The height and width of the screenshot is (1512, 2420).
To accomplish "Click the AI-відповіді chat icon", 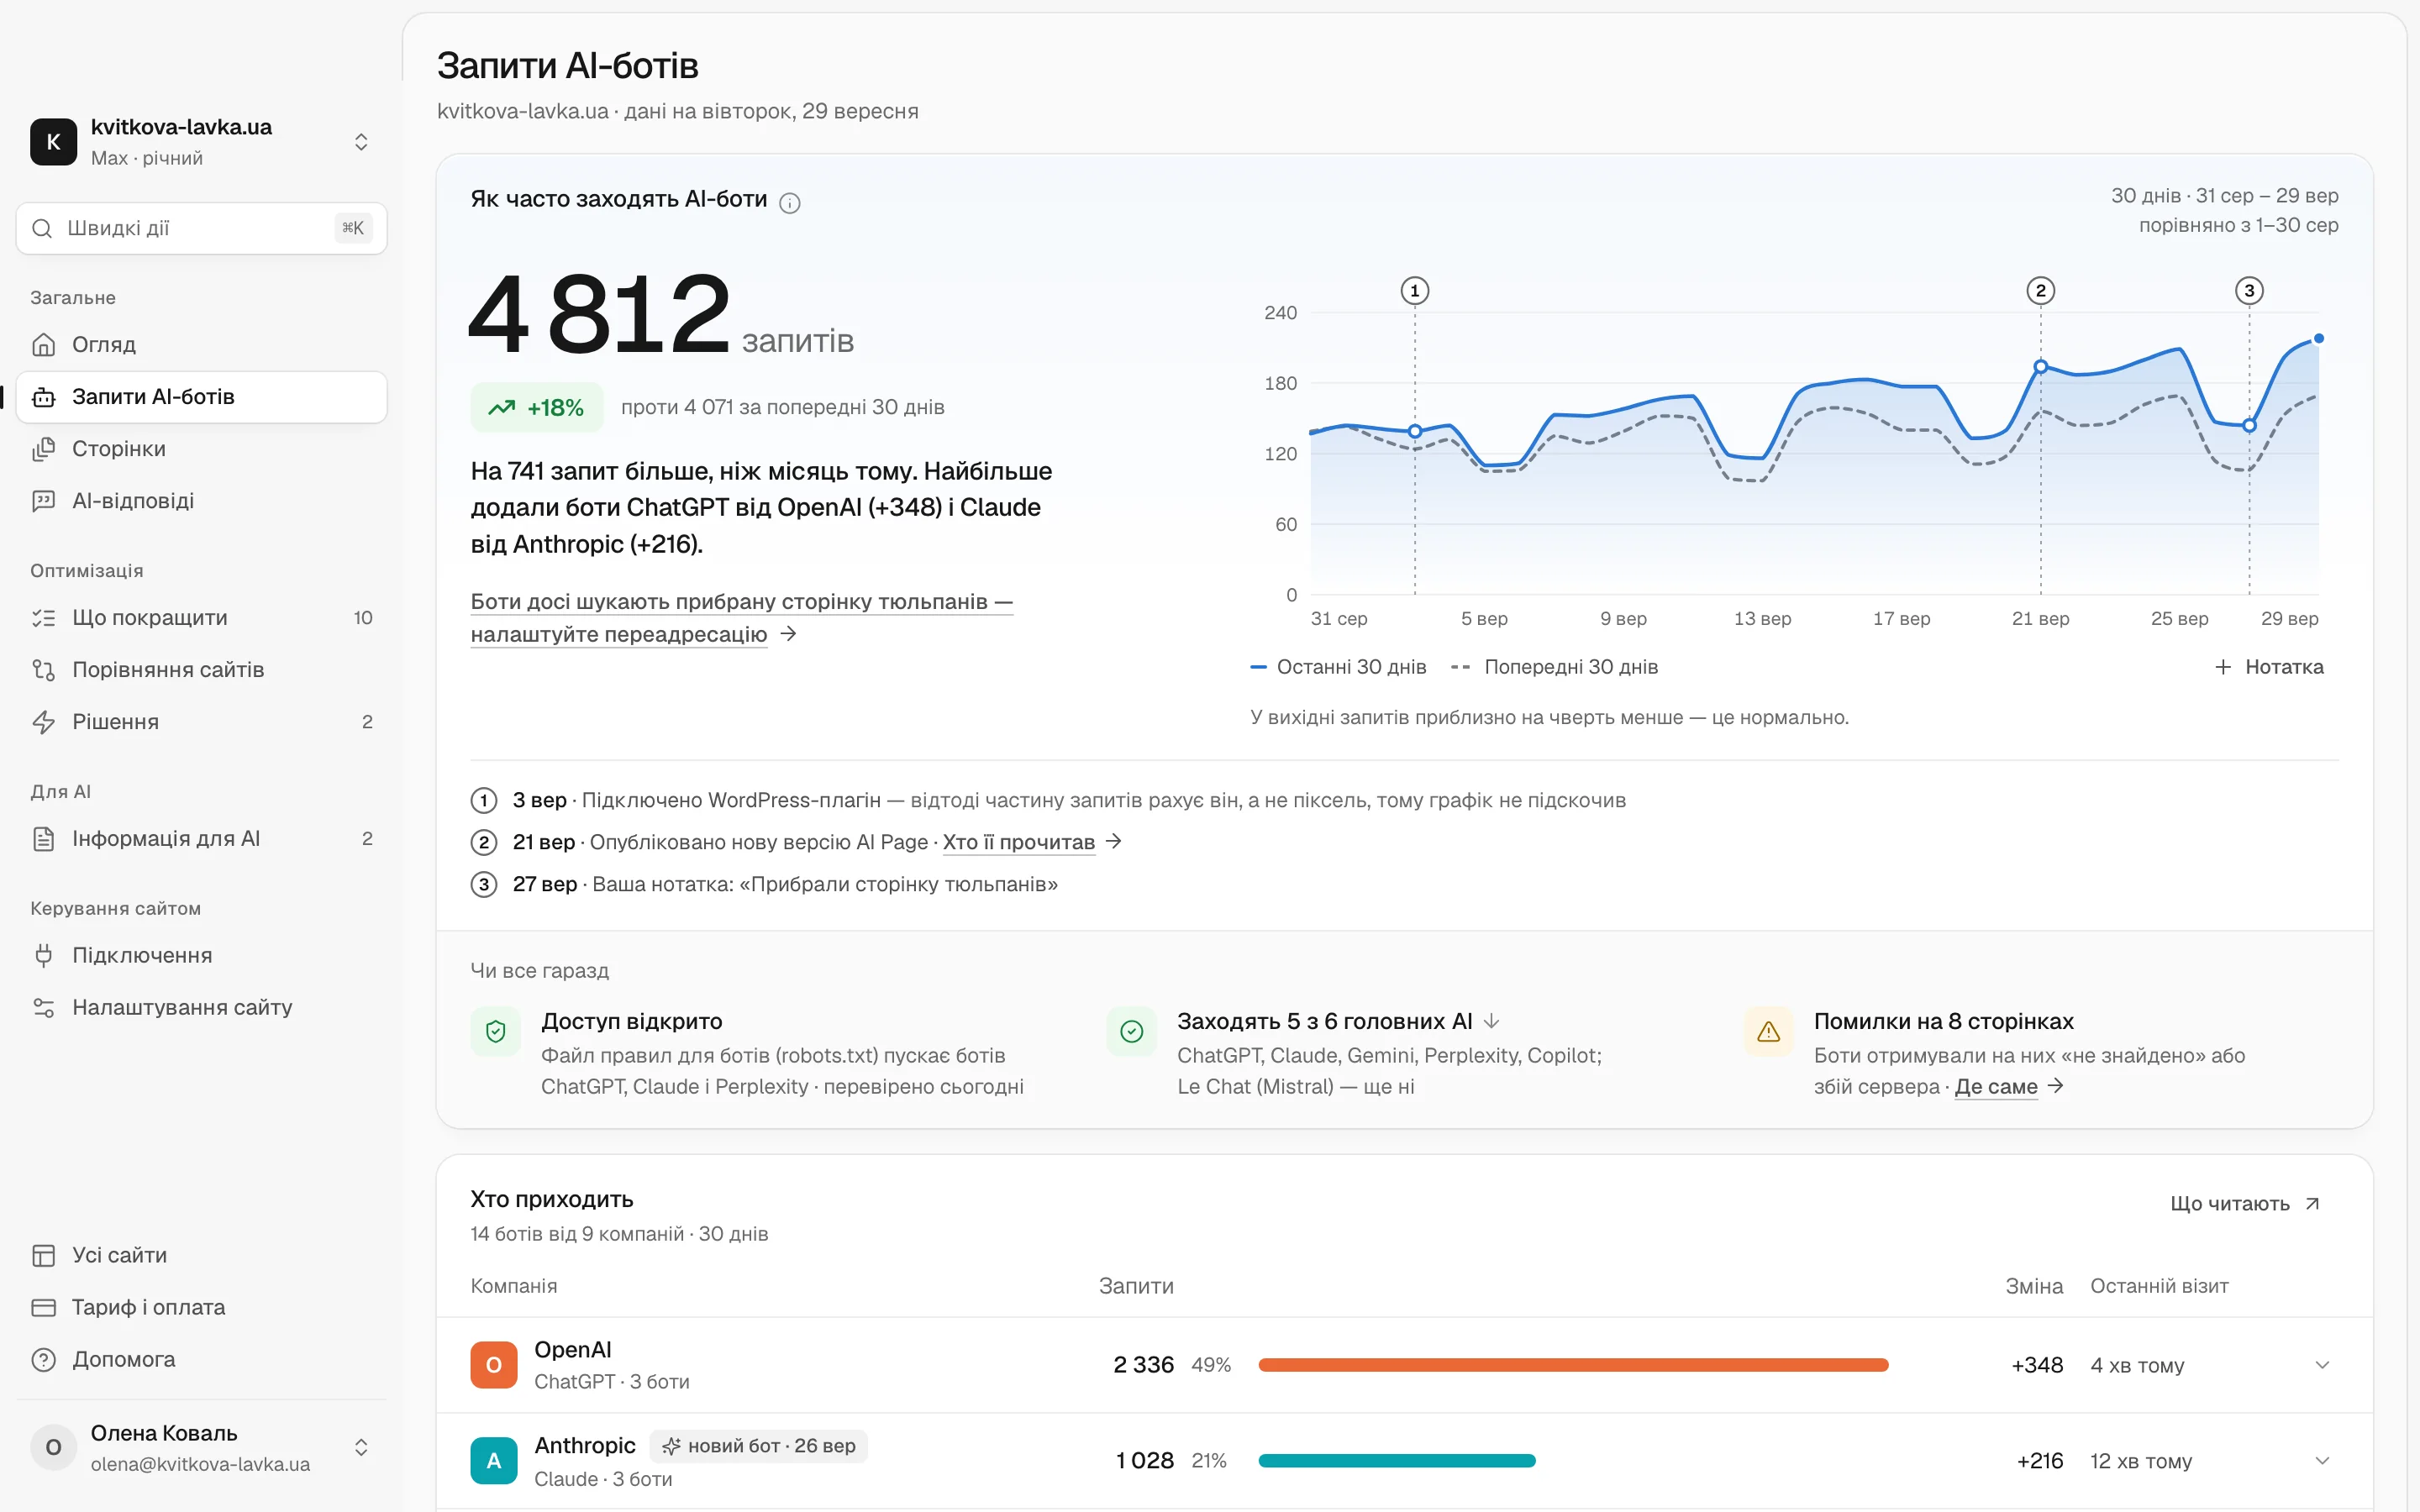I will (43, 501).
